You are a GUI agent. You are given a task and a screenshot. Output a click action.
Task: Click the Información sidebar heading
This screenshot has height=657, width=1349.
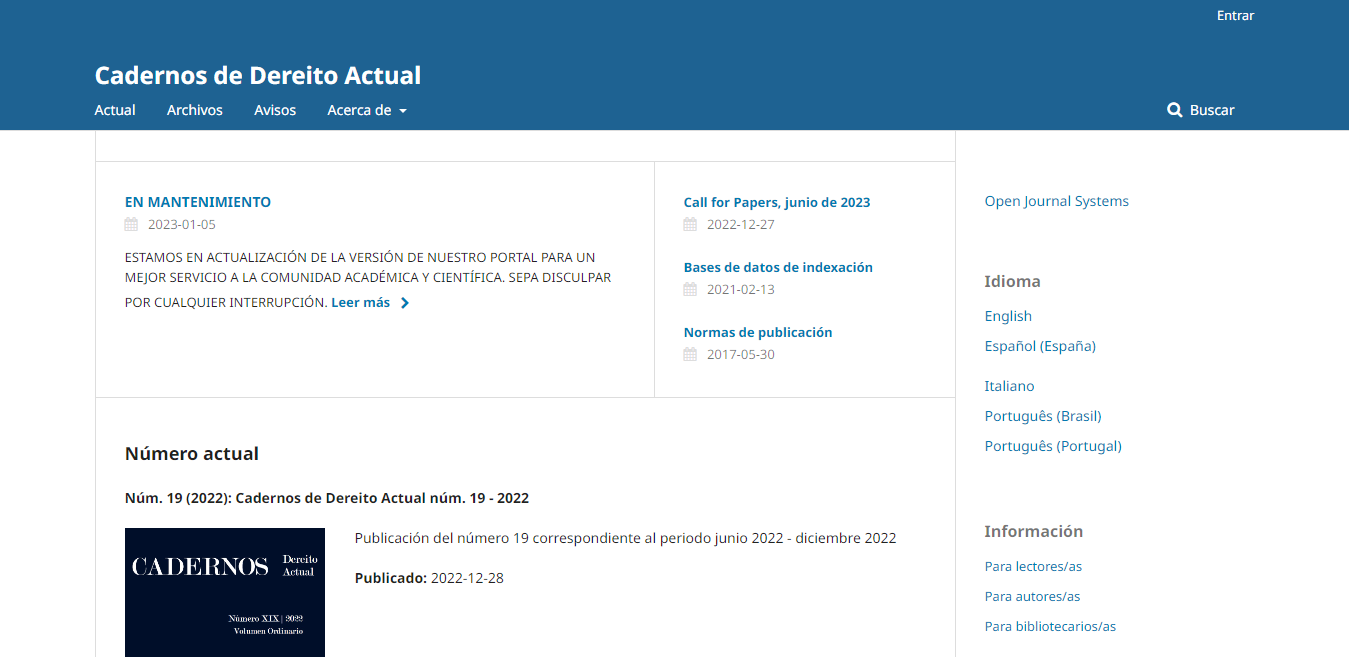click(1034, 531)
